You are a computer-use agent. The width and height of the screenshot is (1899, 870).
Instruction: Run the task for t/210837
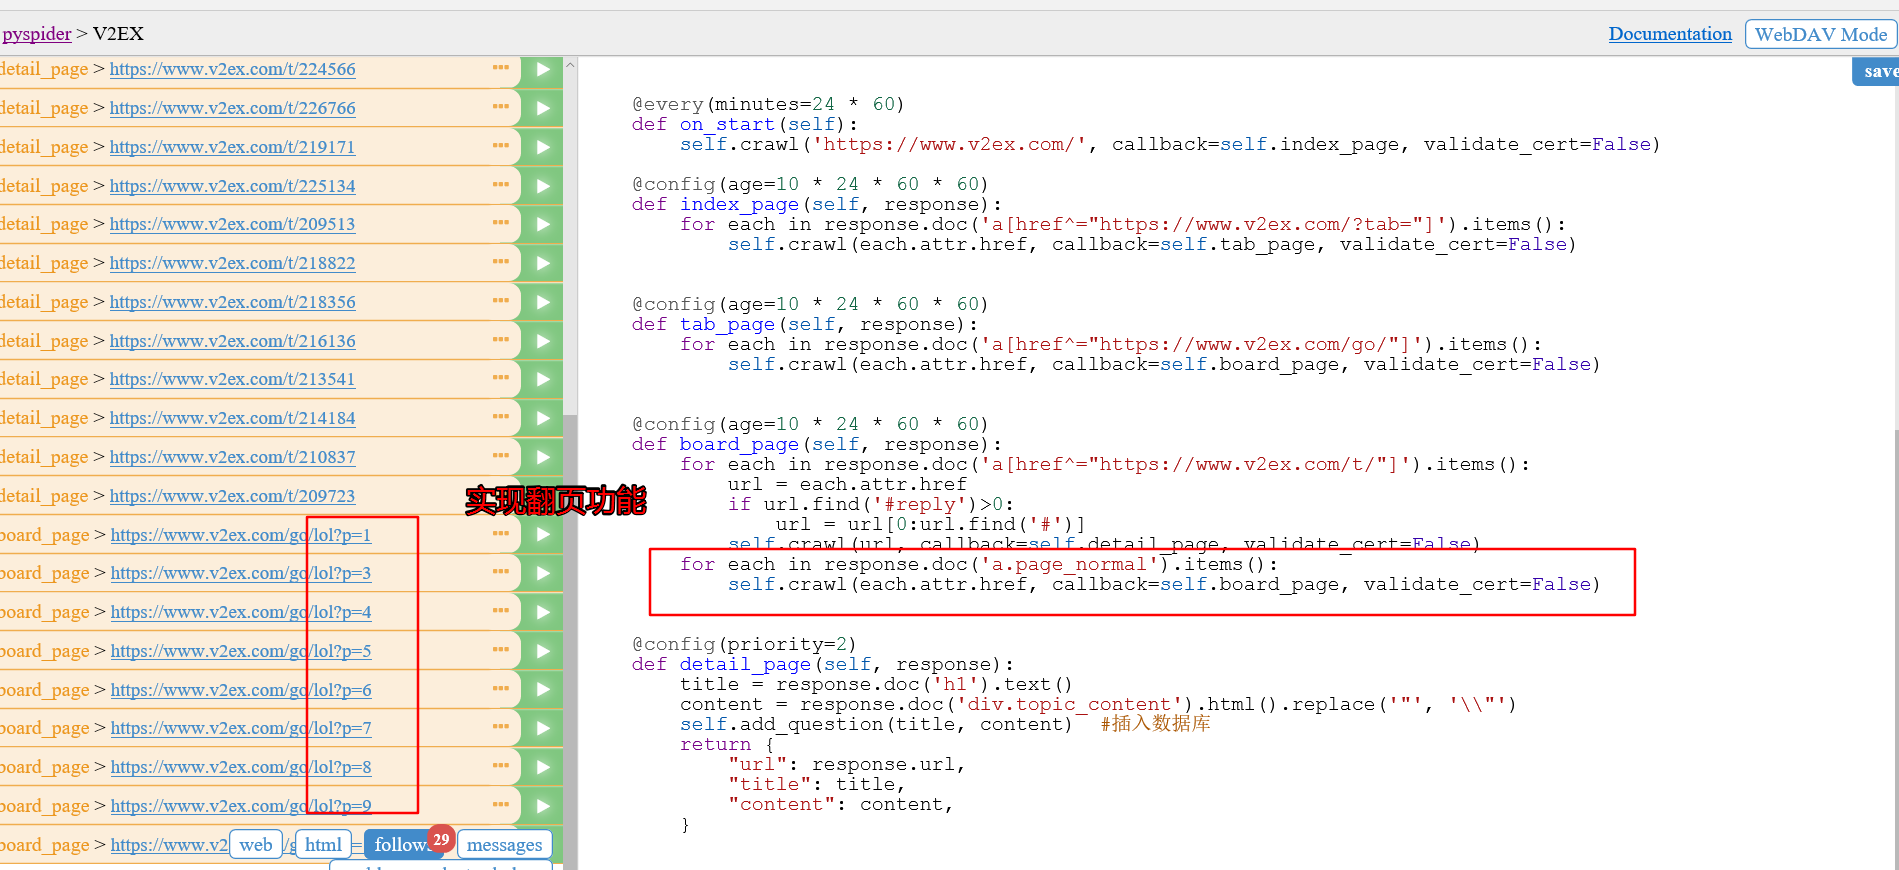(542, 457)
